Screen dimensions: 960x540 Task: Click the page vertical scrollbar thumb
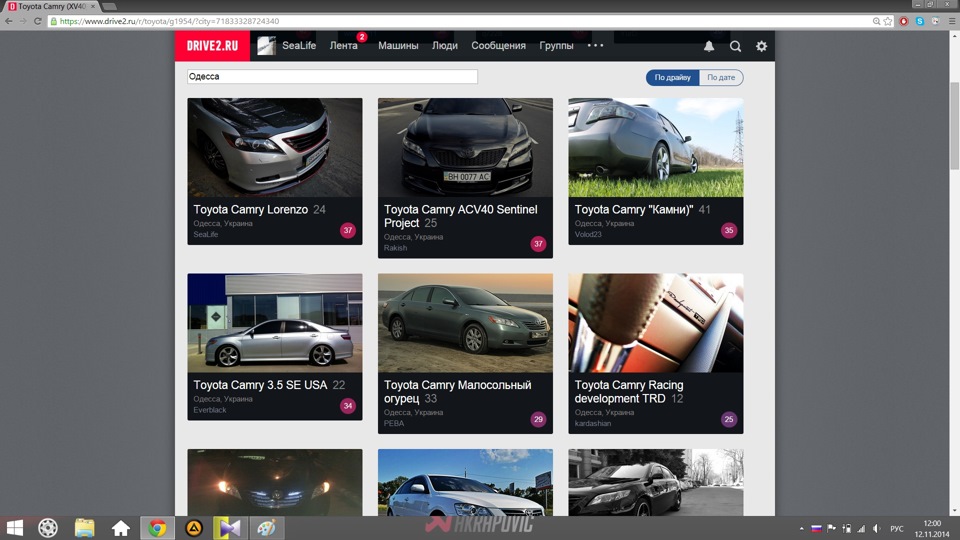(954, 126)
